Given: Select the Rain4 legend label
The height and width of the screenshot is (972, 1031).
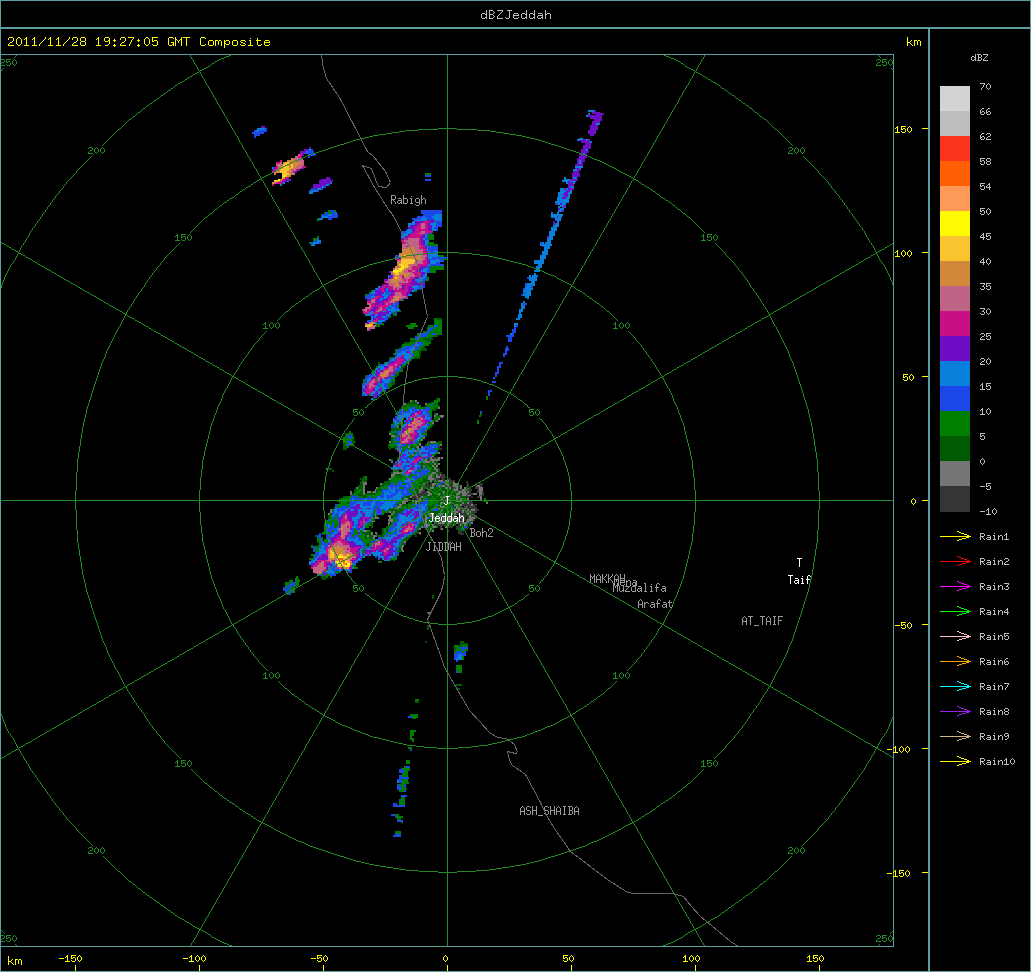Looking at the screenshot, I should coord(994,612).
